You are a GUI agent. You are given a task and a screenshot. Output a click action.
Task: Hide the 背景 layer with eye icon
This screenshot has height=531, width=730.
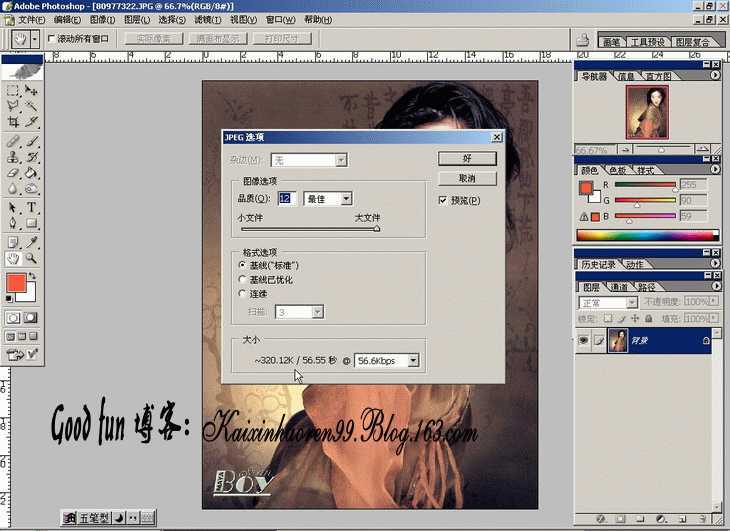(x=583, y=340)
